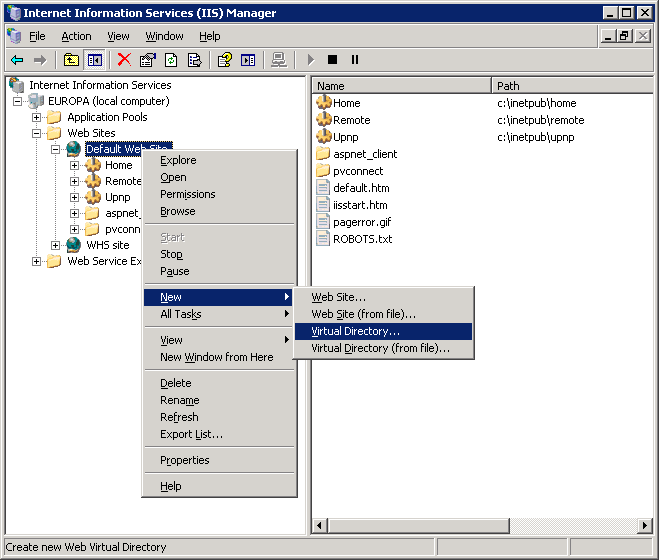Select Permissions in the context menu
This screenshot has width=659, height=560.
pyautogui.click(x=219, y=194)
